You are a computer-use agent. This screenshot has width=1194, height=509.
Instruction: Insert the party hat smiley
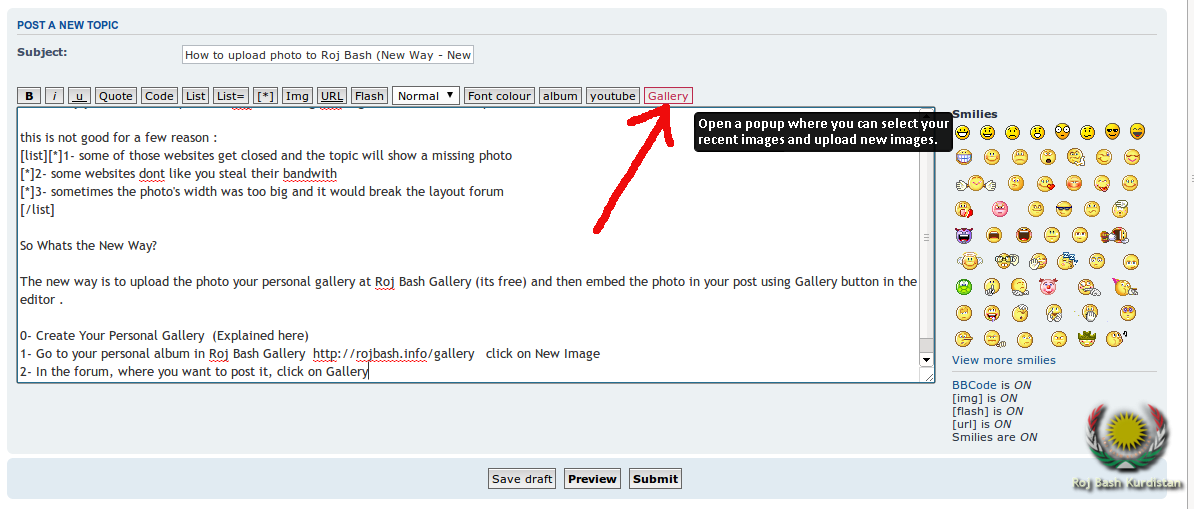pos(1120,287)
